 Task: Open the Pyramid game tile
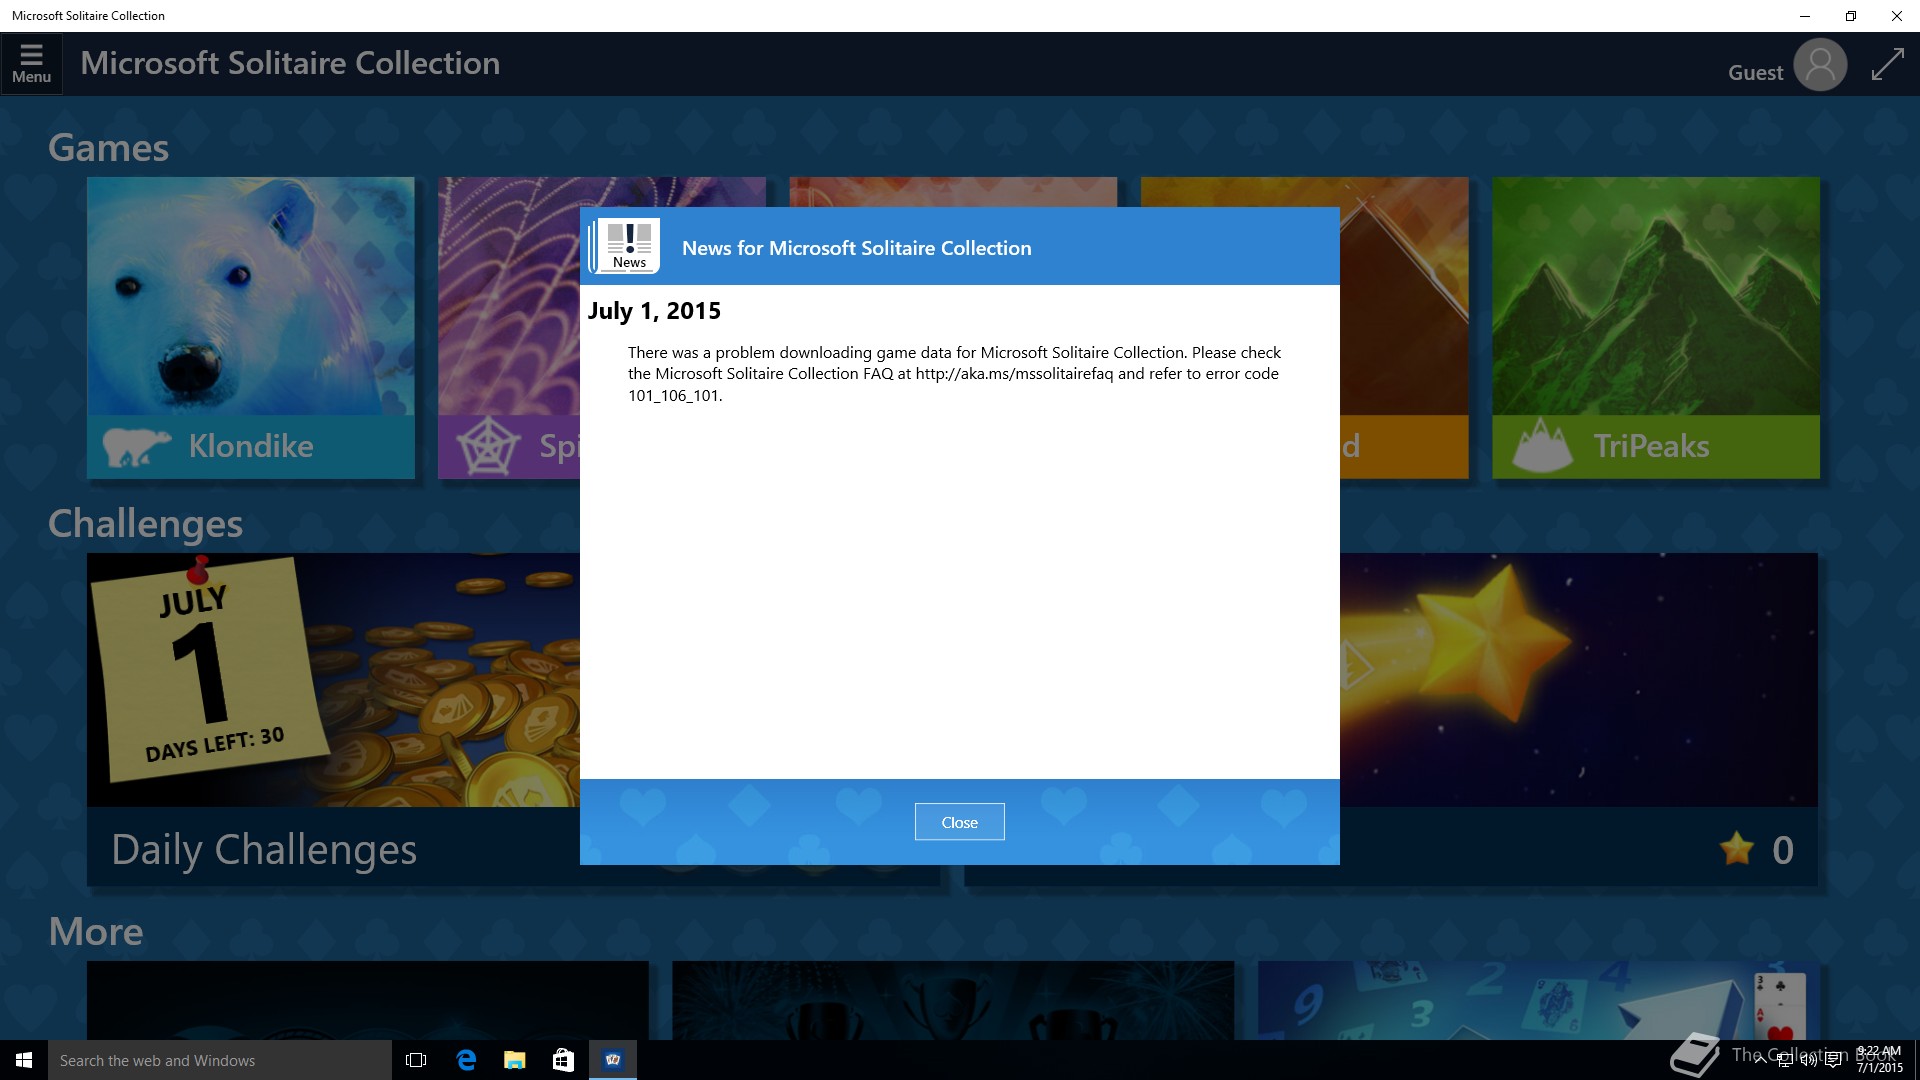tap(1404, 328)
